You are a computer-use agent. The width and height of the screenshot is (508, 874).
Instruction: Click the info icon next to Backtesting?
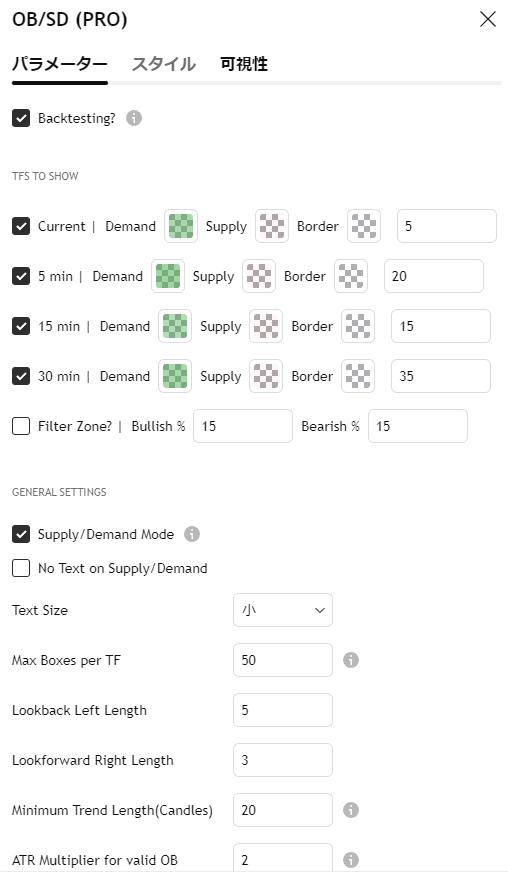pos(134,118)
